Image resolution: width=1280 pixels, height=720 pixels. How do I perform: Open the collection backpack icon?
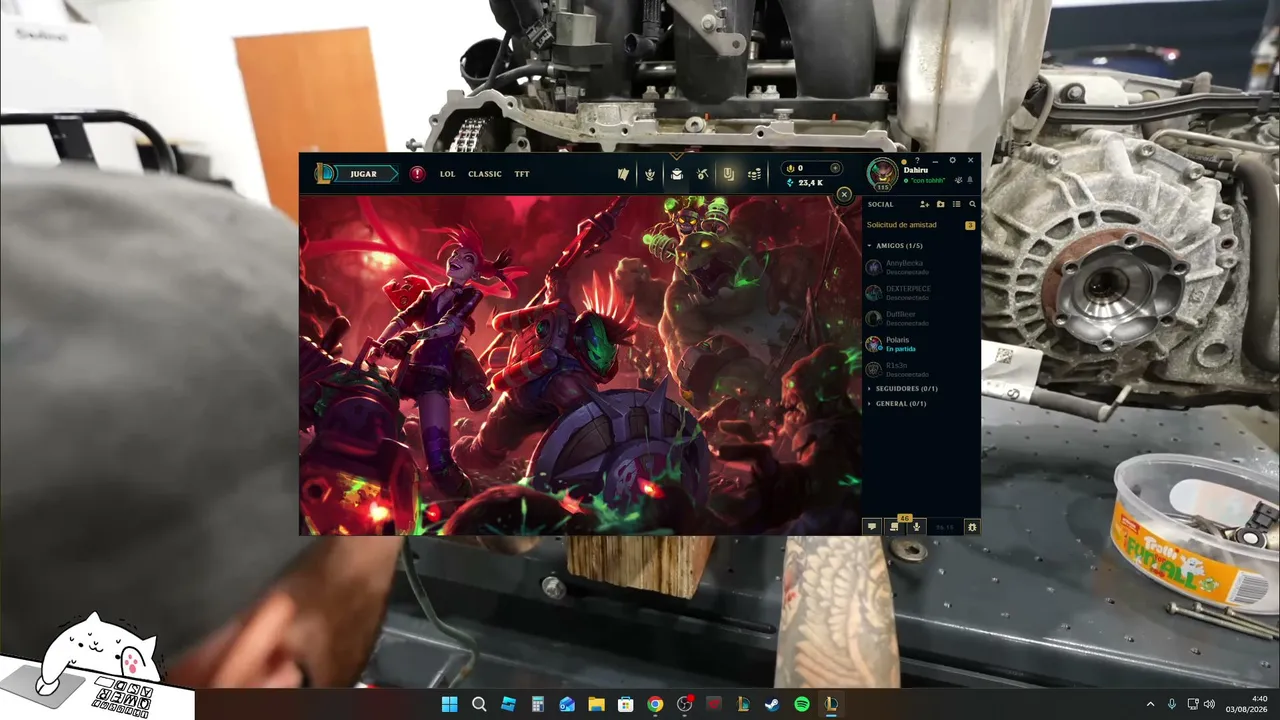point(676,174)
